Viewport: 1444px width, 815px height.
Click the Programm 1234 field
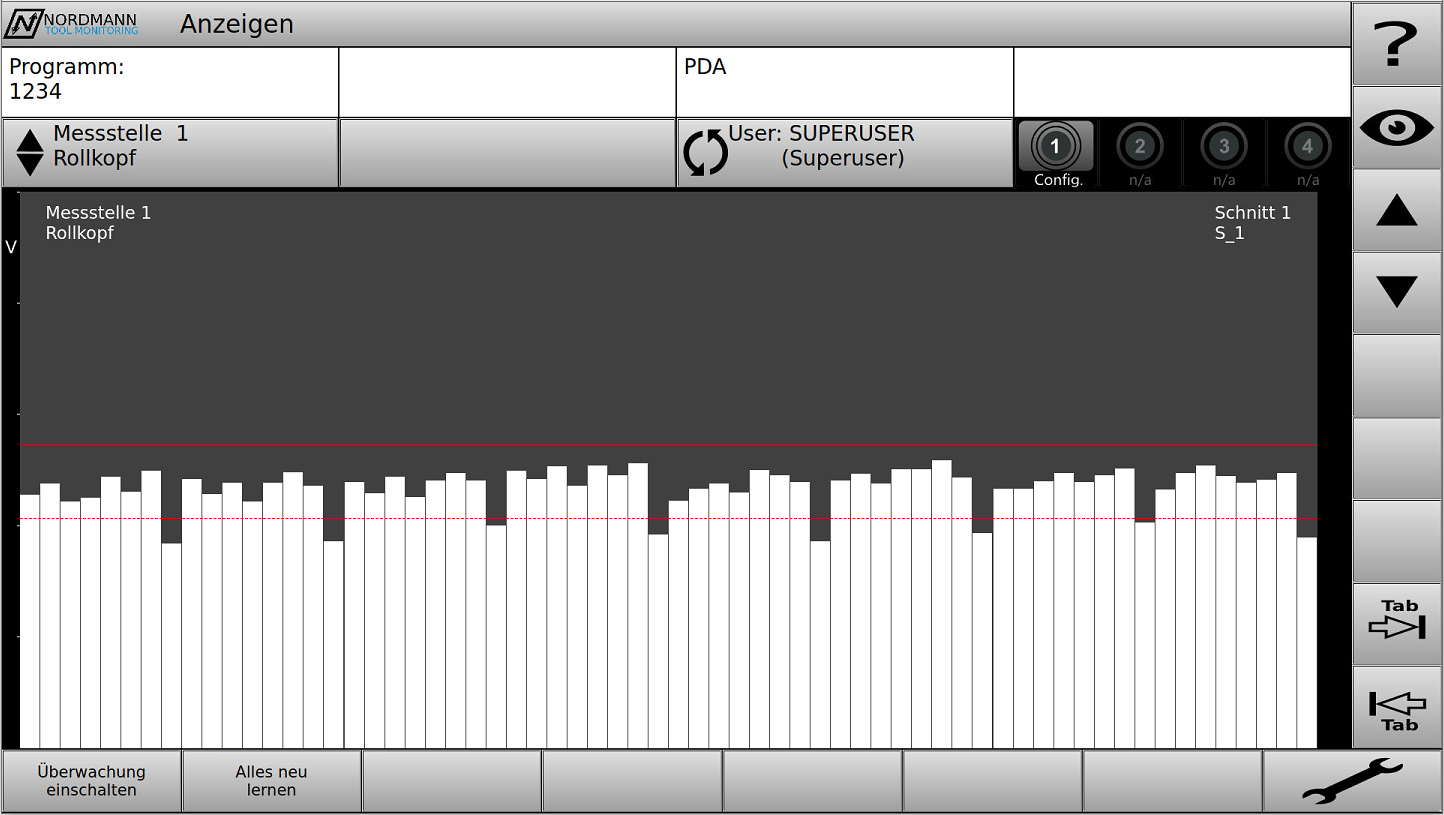[170, 82]
